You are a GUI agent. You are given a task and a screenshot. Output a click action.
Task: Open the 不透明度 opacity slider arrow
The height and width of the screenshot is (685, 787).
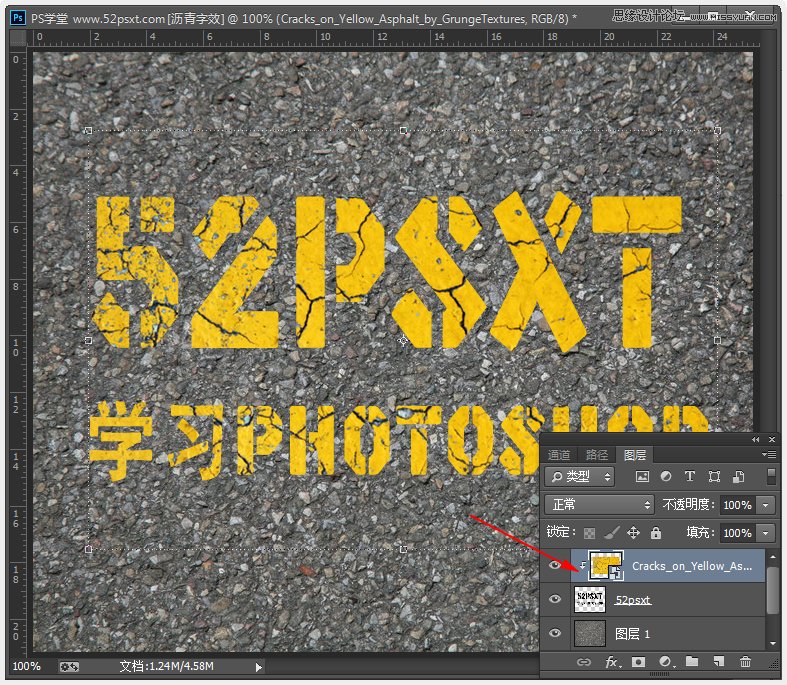click(765, 505)
